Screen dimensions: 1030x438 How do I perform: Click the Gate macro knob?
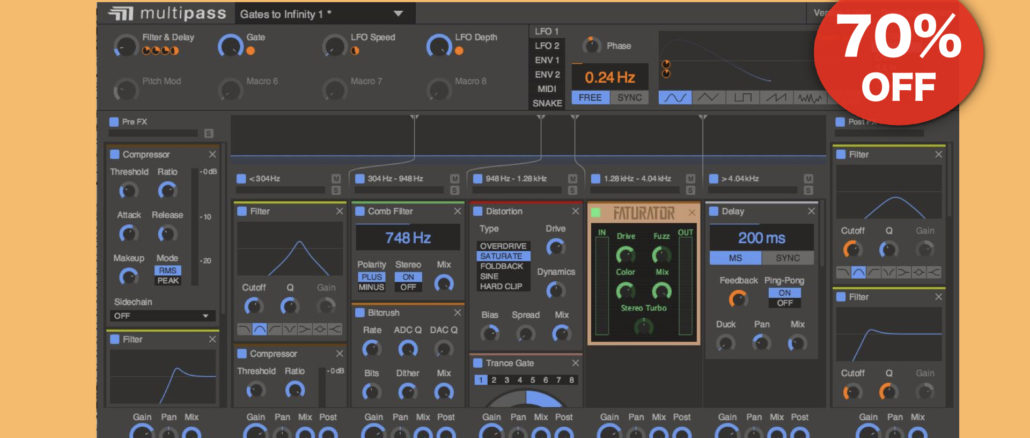pyautogui.click(x=230, y=45)
